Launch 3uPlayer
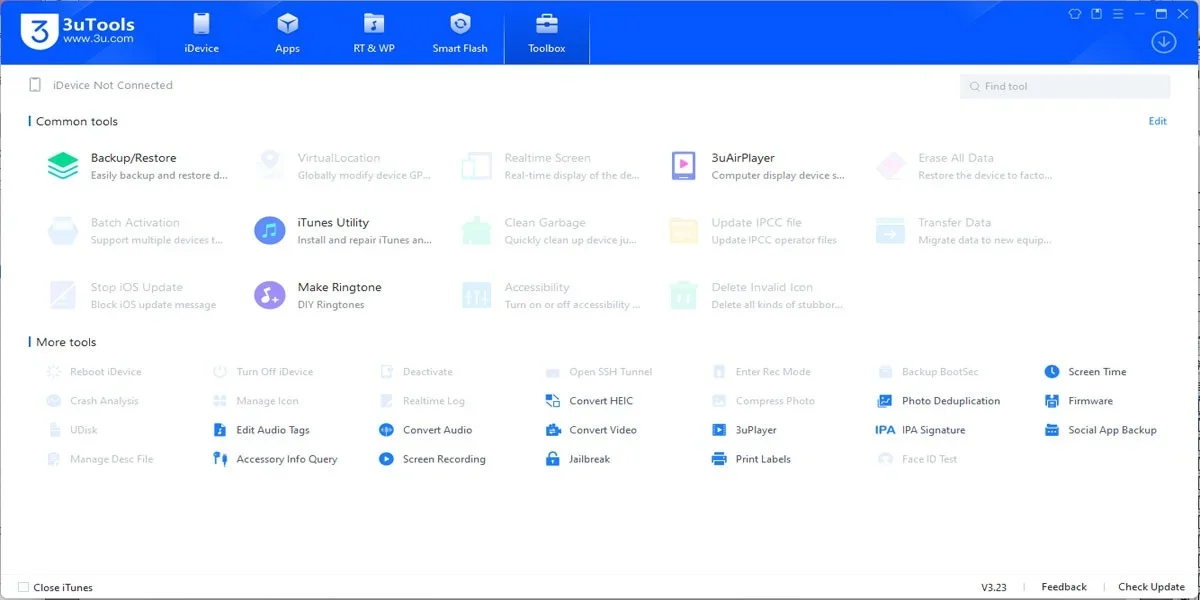The height and width of the screenshot is (600, 1200). point(743,430)
